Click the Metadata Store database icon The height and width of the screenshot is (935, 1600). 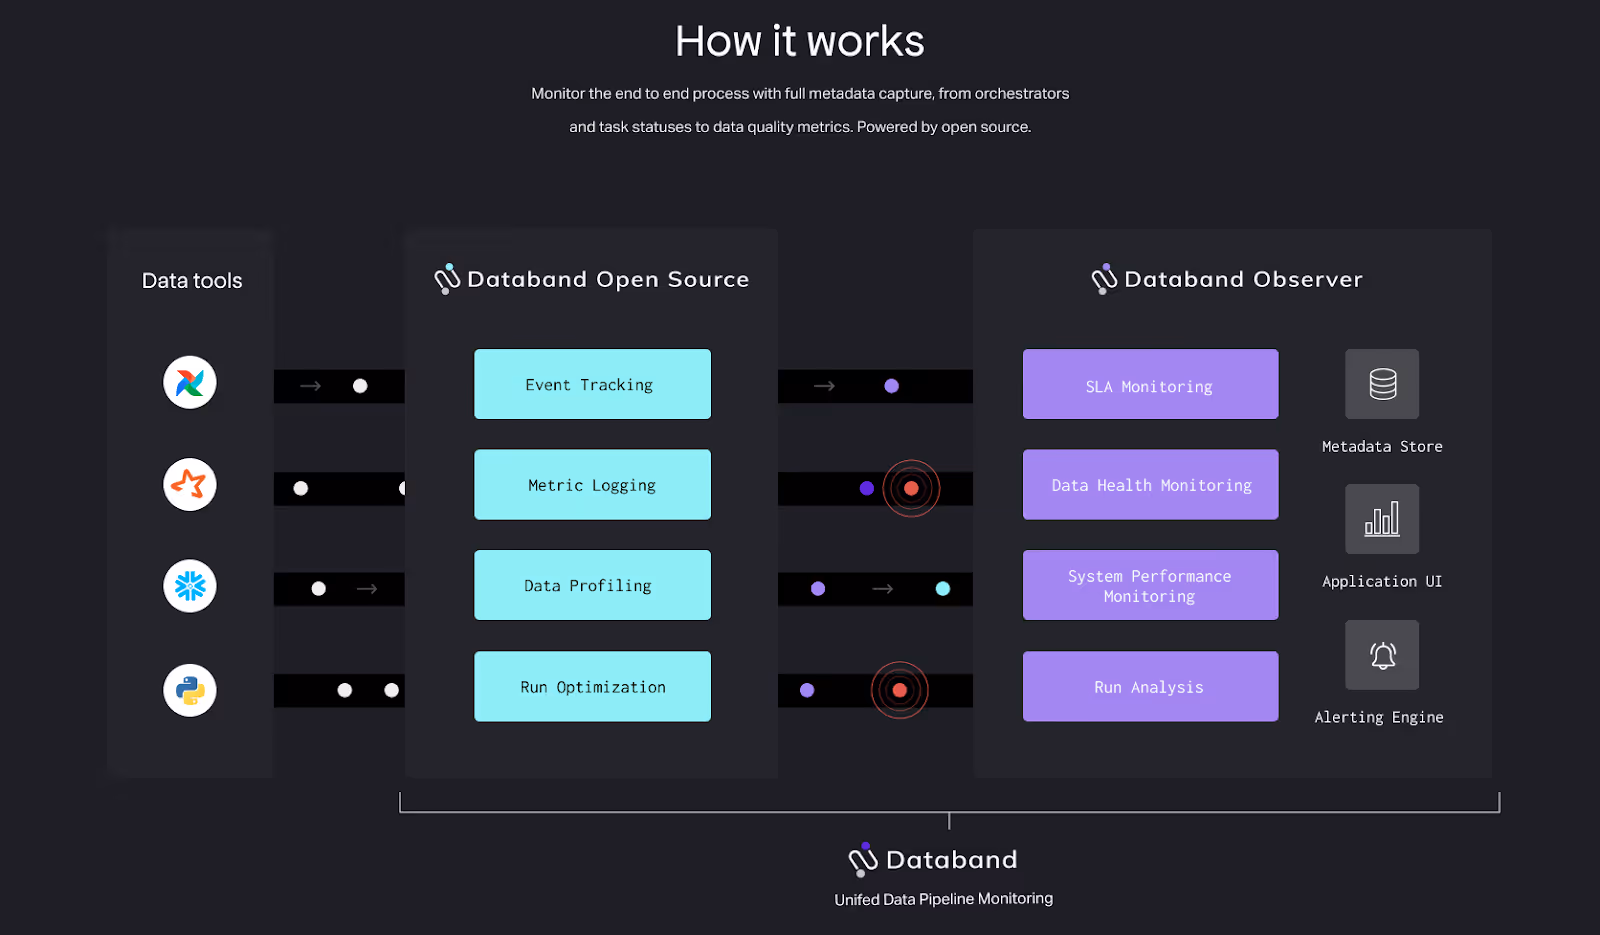tap(1382, 384)
